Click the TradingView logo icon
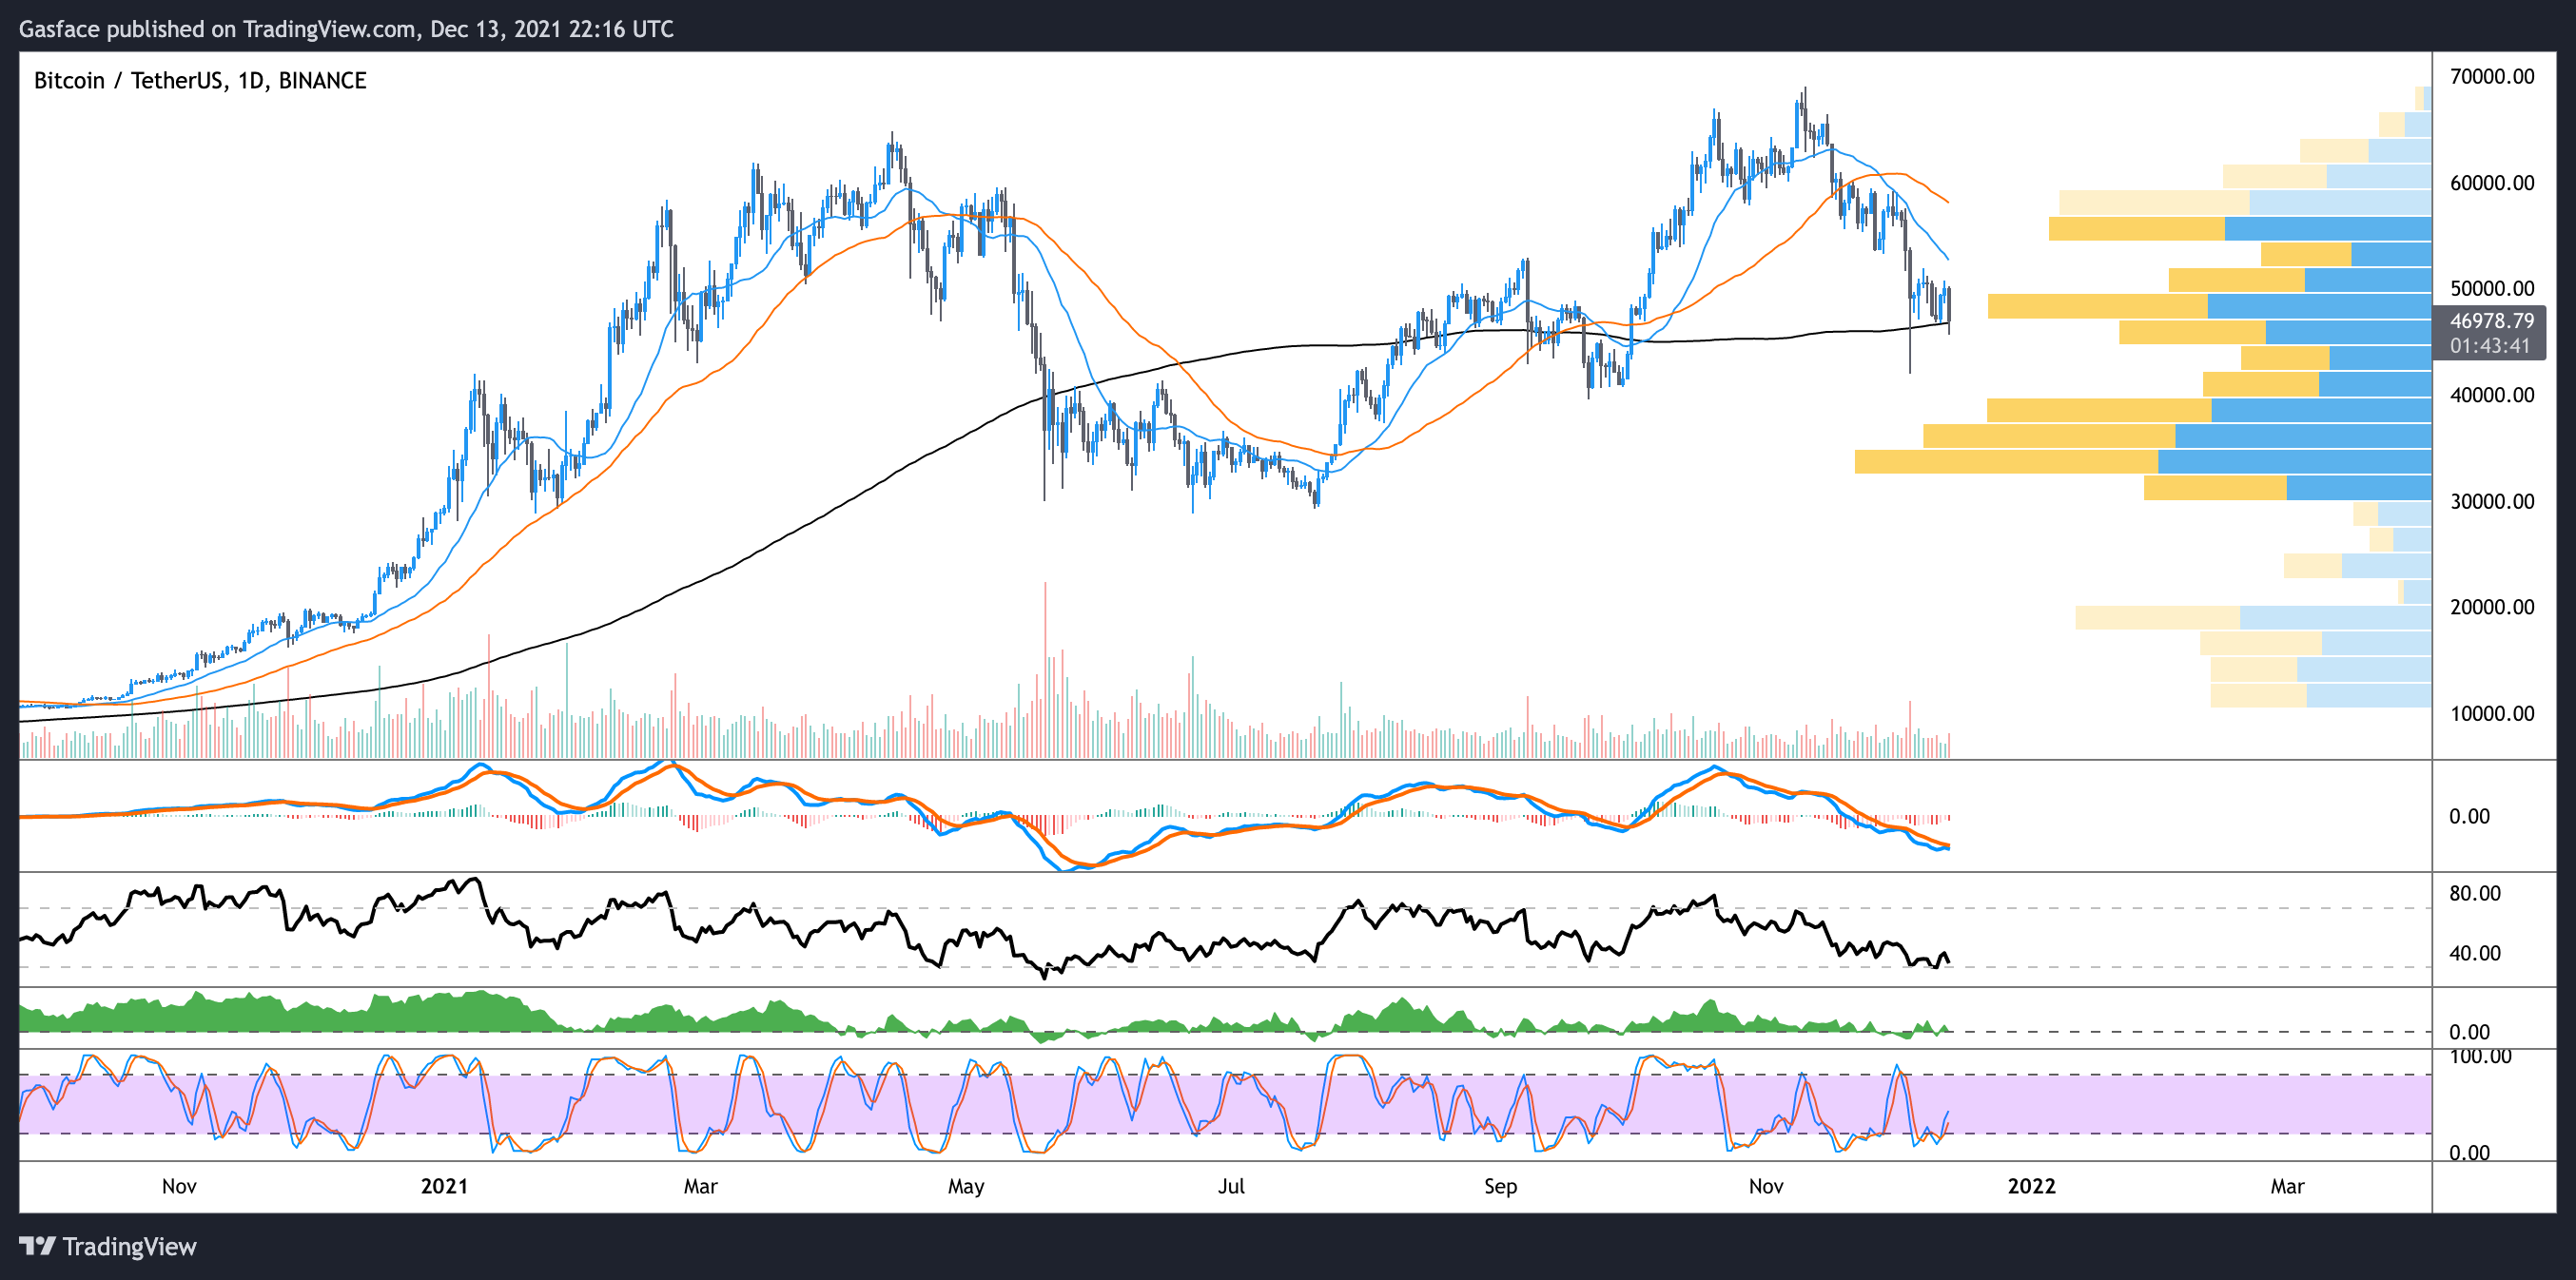 pyautogui.click(x=37, y=1246)
